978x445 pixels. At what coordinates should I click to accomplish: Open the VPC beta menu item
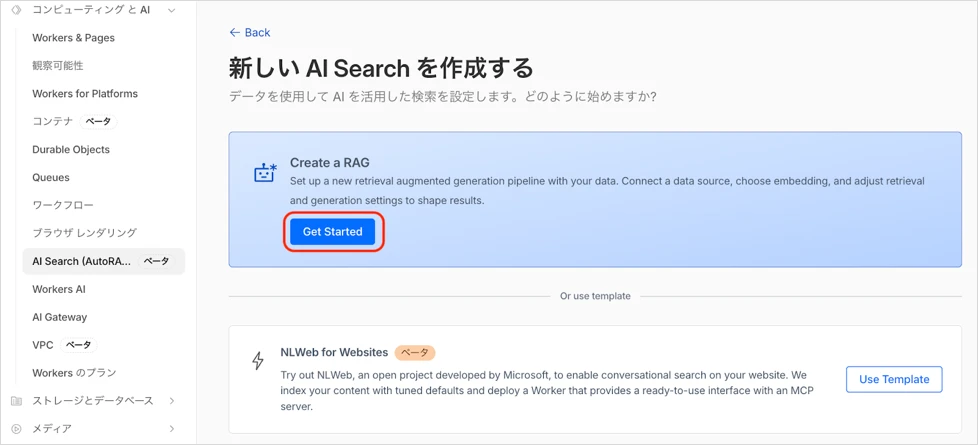(43, 345)
